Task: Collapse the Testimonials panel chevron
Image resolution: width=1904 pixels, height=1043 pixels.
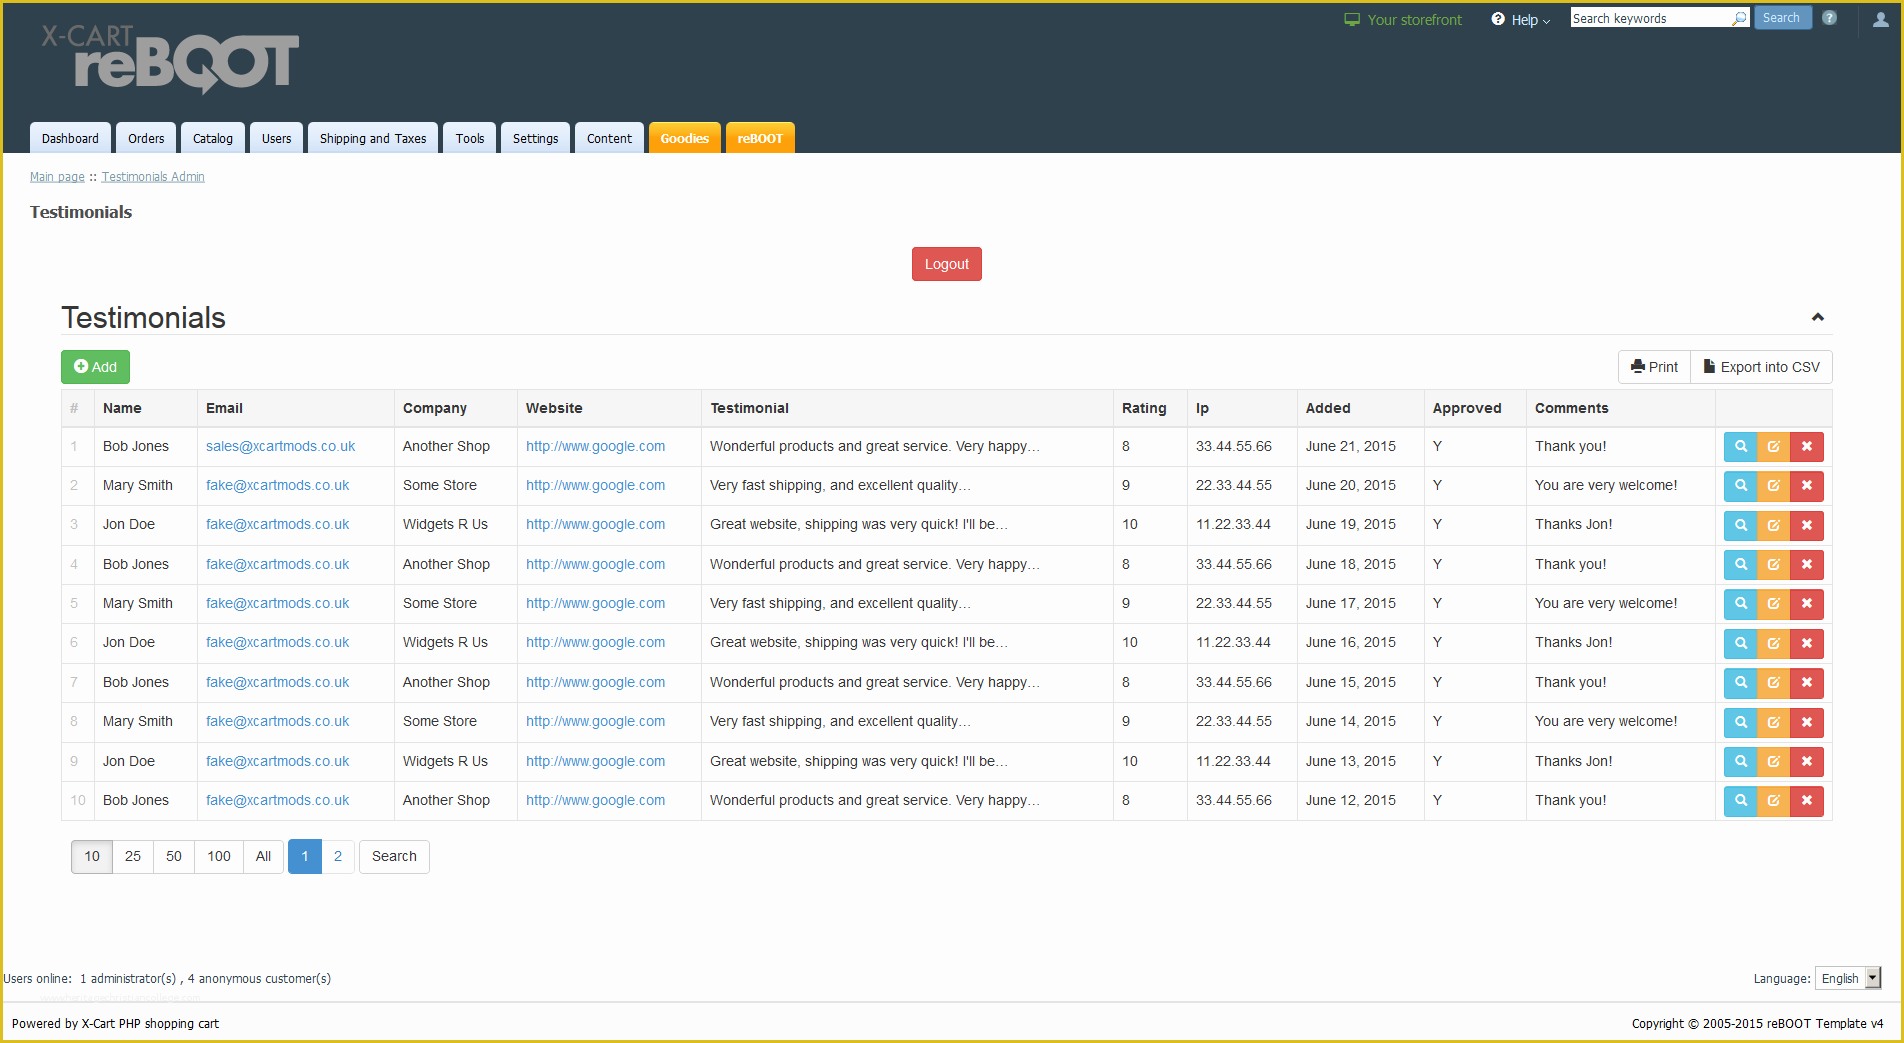Action: tap(1817, 317)
